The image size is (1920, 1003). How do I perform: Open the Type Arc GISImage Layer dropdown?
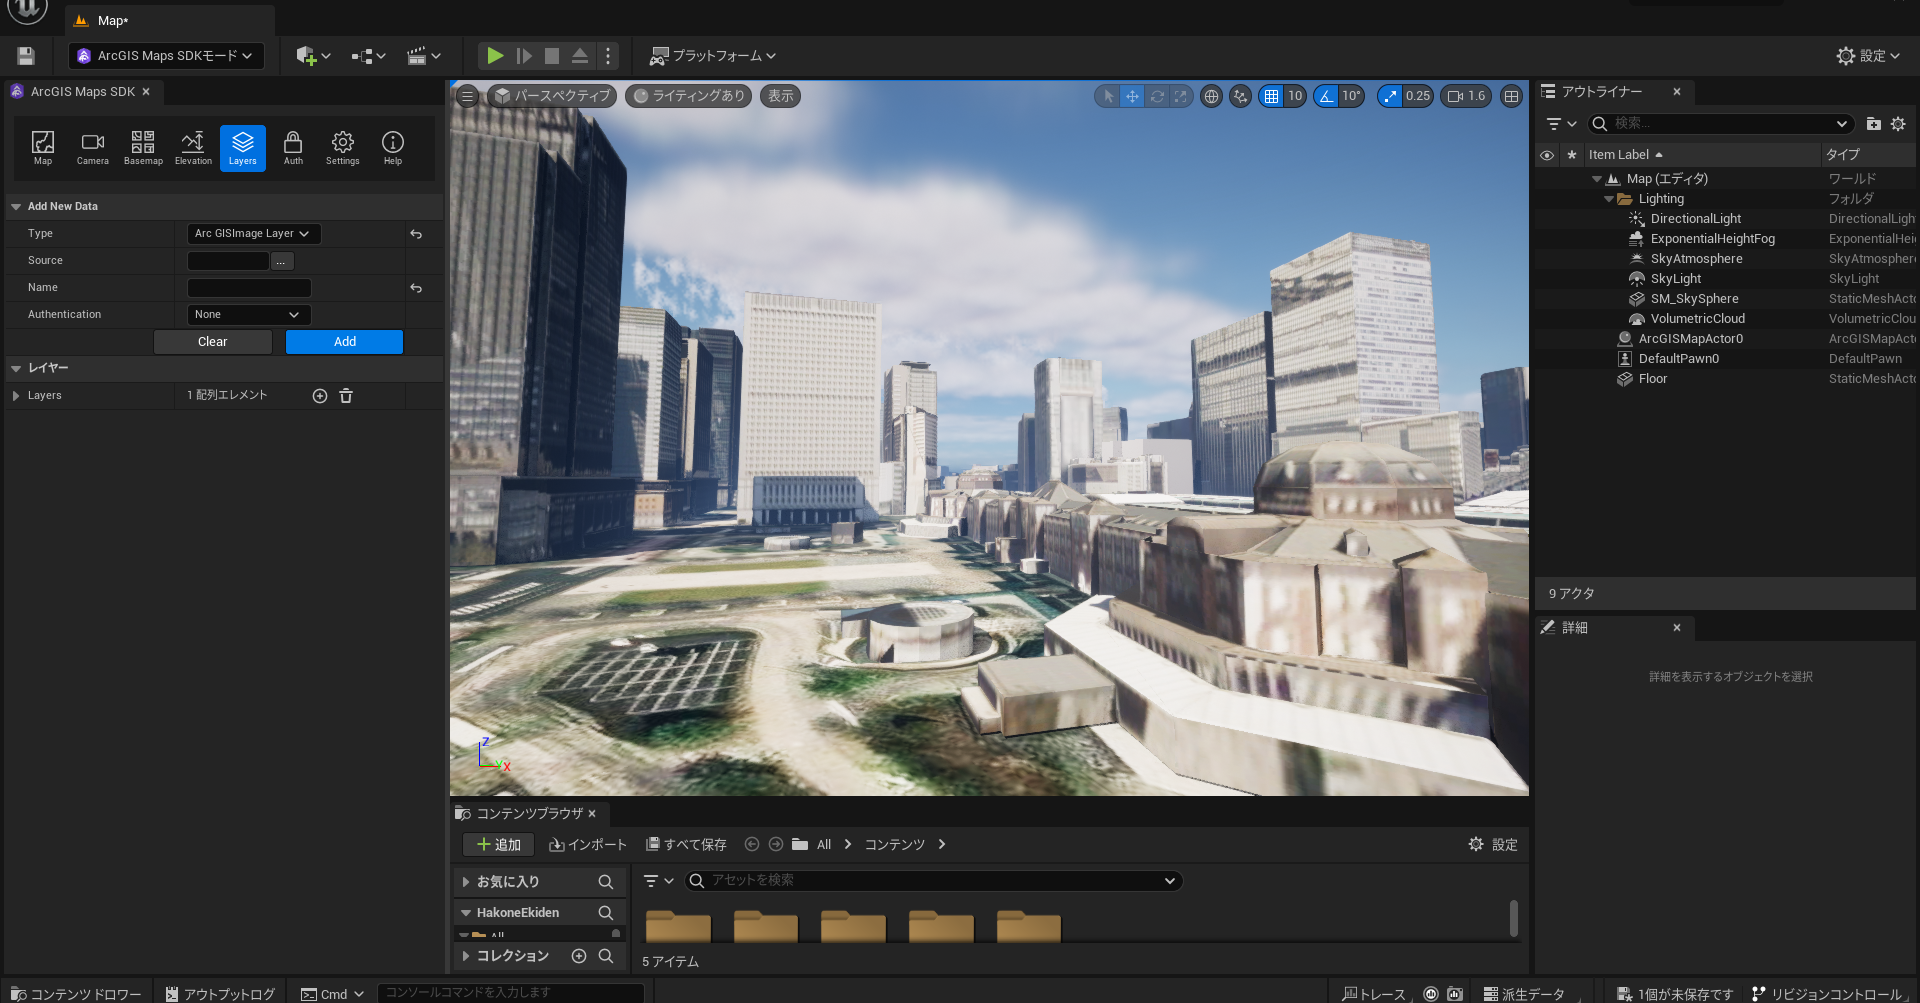254,234
